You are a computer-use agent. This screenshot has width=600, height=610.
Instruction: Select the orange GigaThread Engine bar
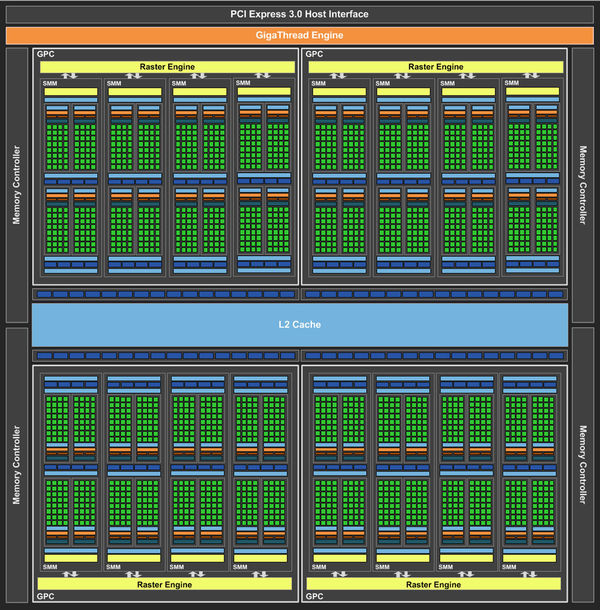tap(300, 35)
